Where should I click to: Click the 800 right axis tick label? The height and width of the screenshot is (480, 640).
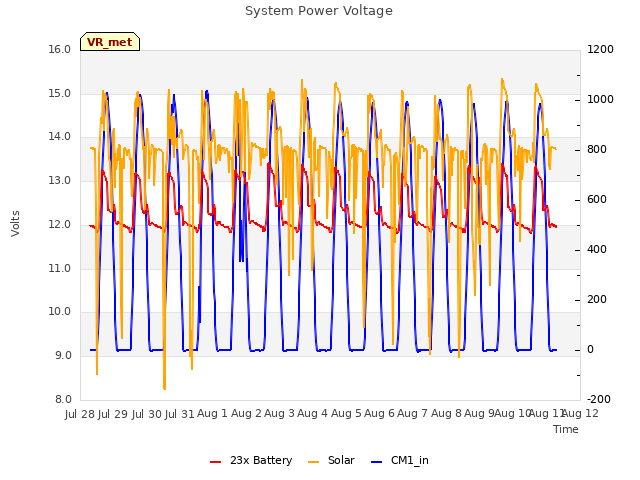pyautogui.click(x=597, y=150)
